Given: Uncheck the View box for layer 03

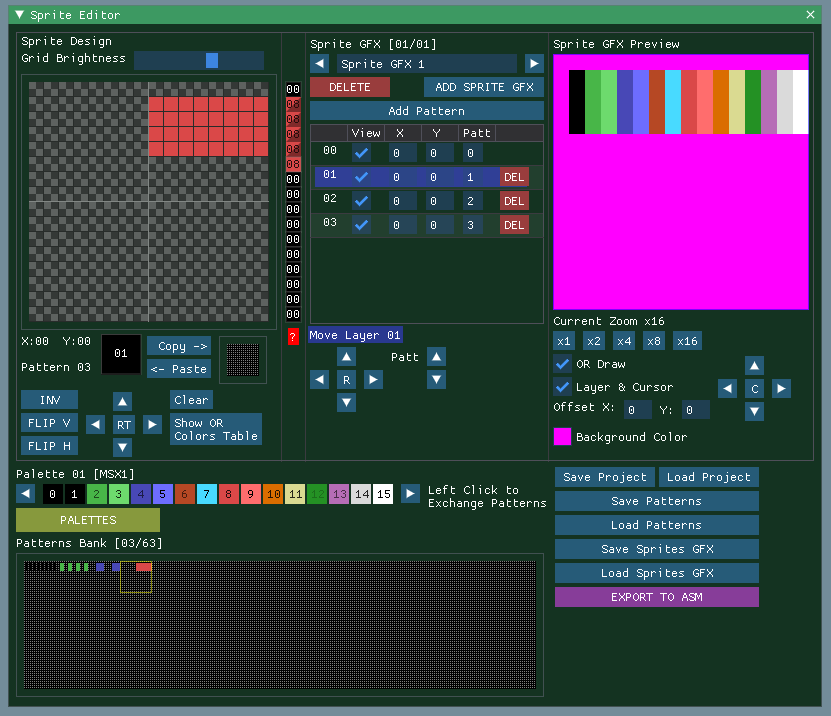Looking at the screenshot, I should (x=361, y=224).
